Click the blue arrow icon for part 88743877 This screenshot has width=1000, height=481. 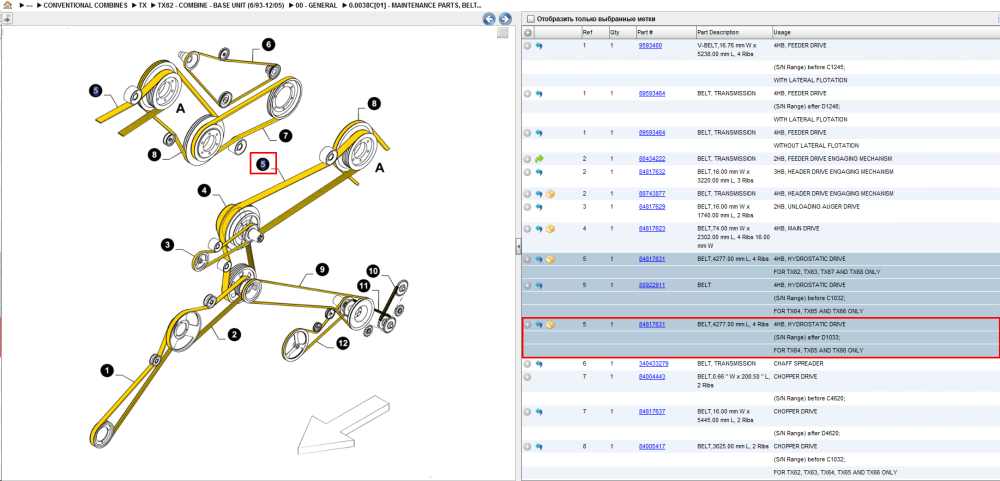click(539, 193)
